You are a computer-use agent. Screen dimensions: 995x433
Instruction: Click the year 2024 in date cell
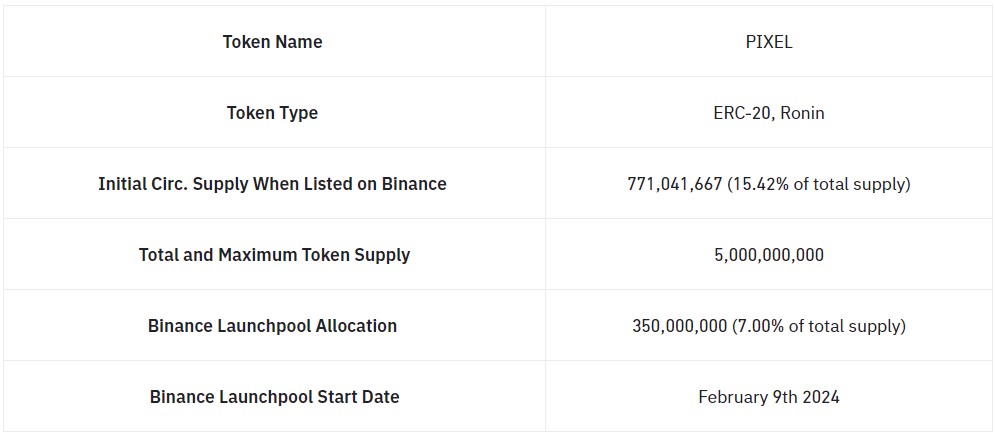pyautogui.click(x=820, y=397)
